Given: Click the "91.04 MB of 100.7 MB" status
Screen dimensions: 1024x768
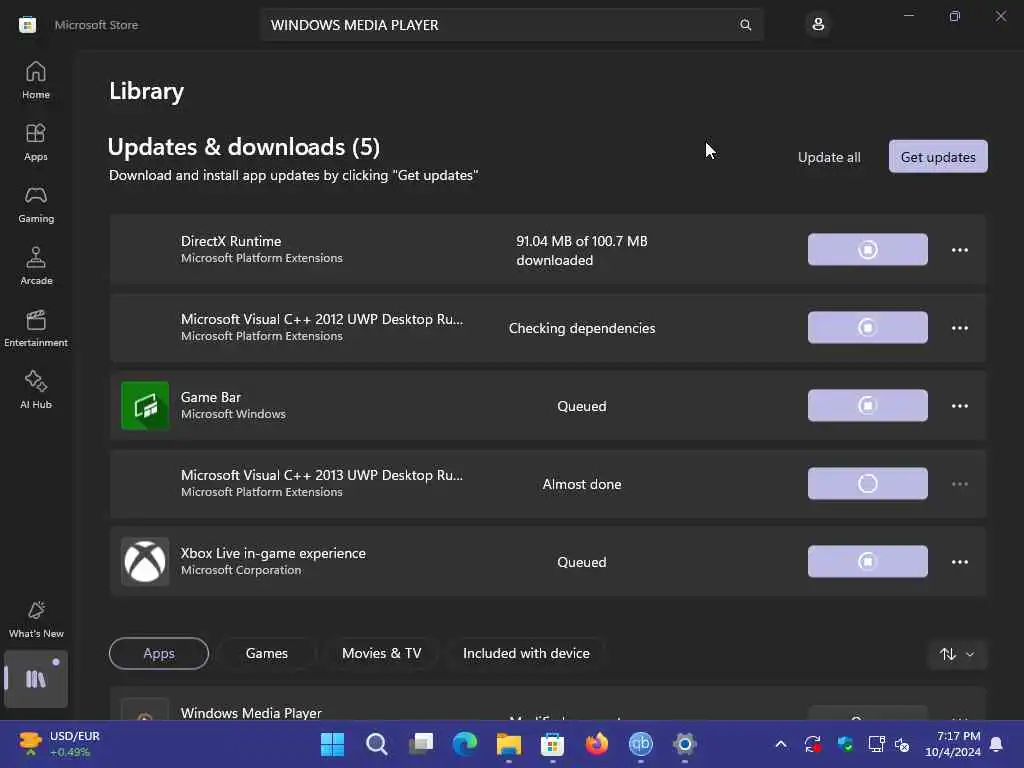Looking at the screenshot, I should point(582,250).
